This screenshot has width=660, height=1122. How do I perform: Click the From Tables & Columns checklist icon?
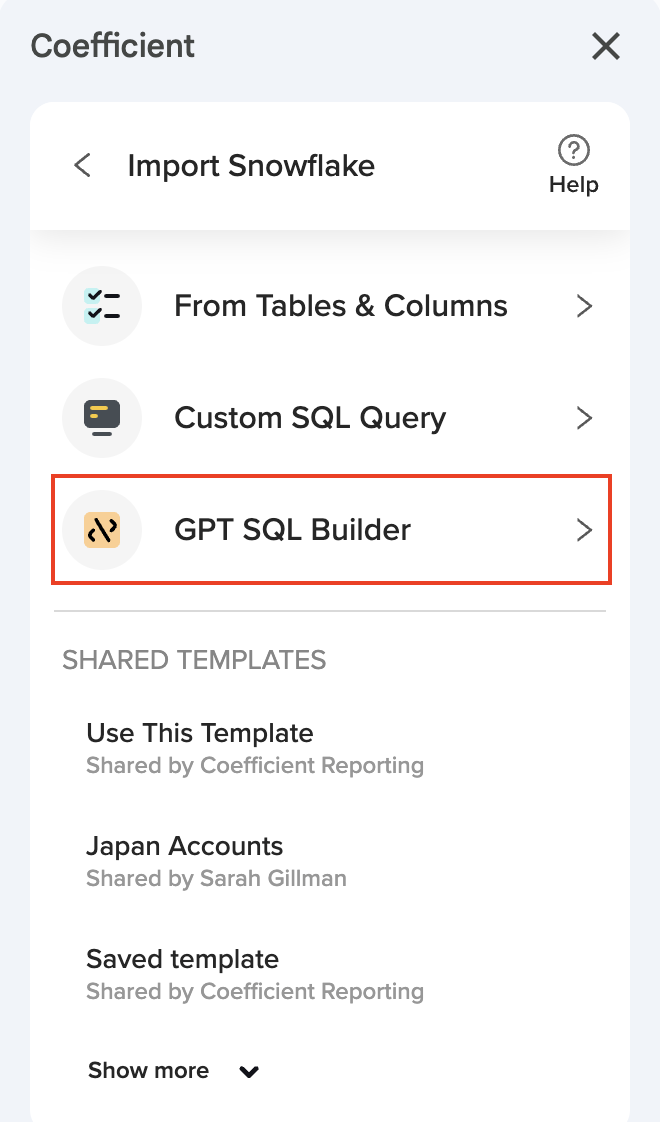102,305
